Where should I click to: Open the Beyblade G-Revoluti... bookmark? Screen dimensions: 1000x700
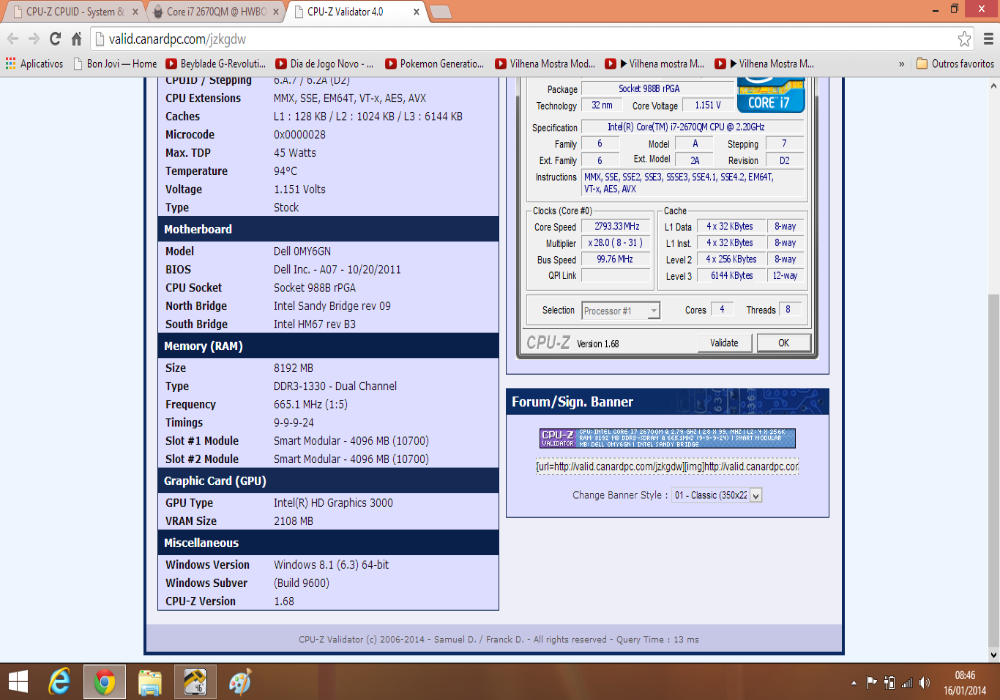pyautogui.click(x=216, y=64)
